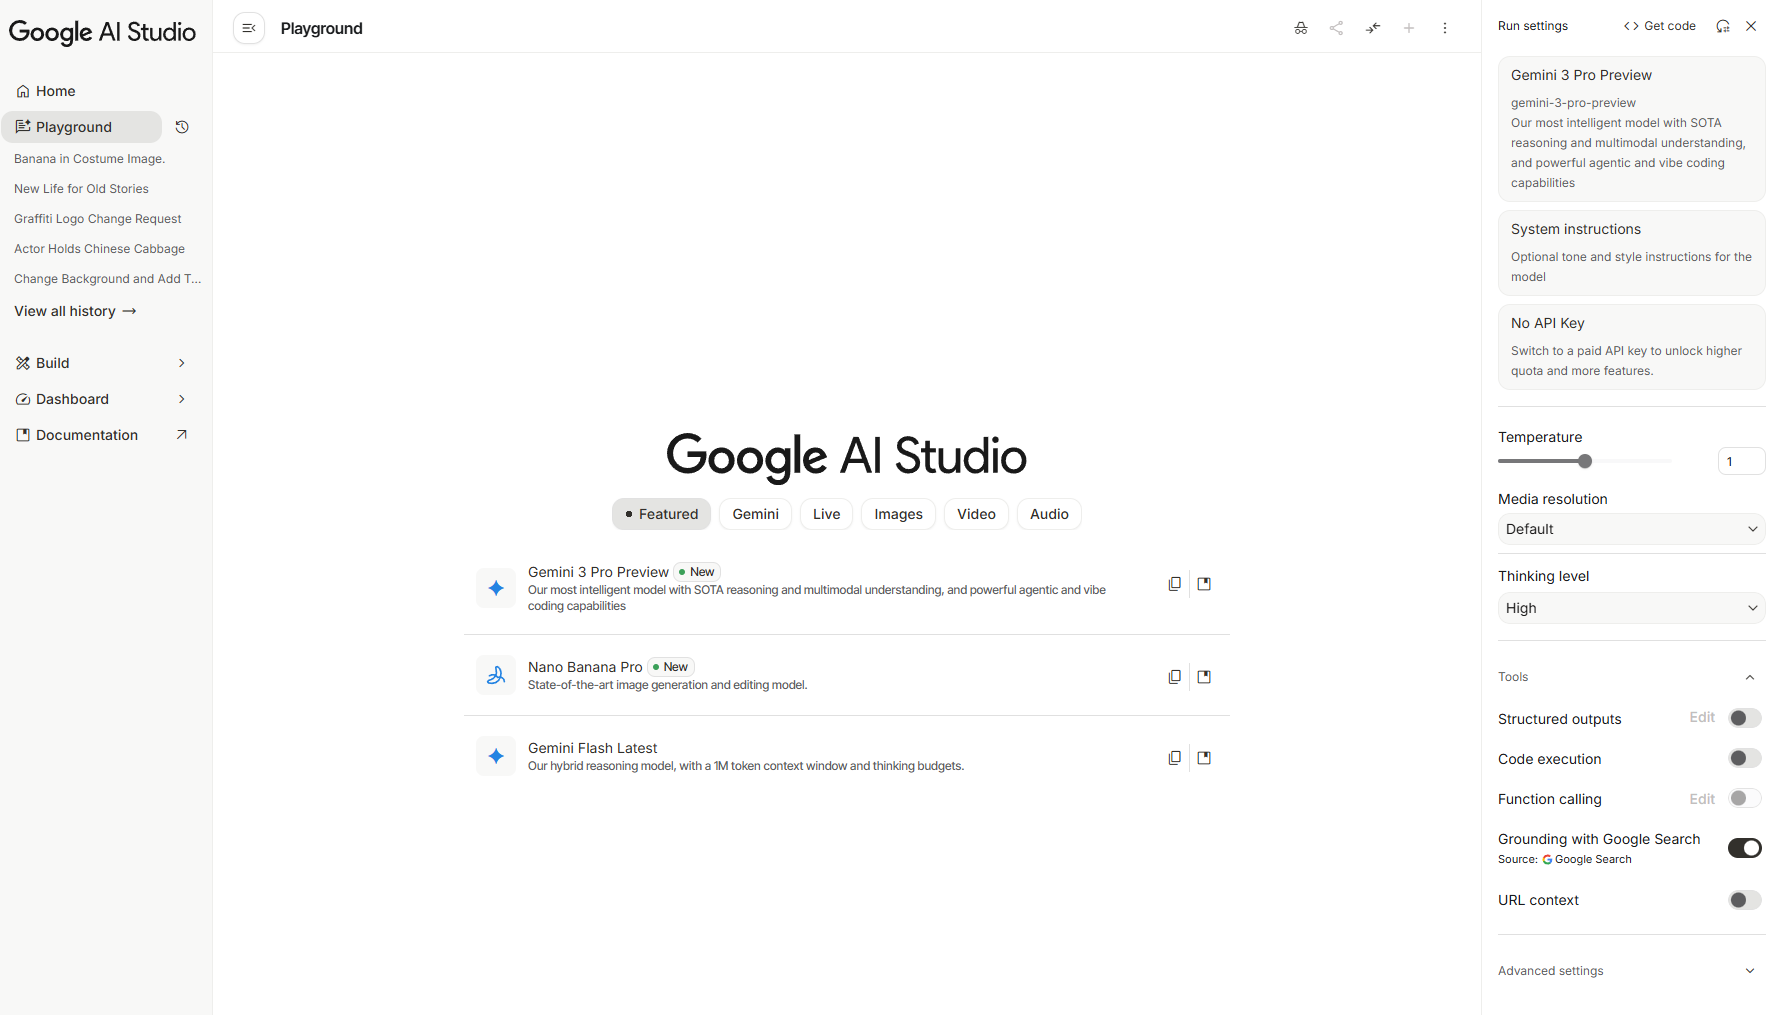Open the Gemini 3 Pro Preview model selector card
This screenshot has height=1015, width=1775.
point(1631,129)
